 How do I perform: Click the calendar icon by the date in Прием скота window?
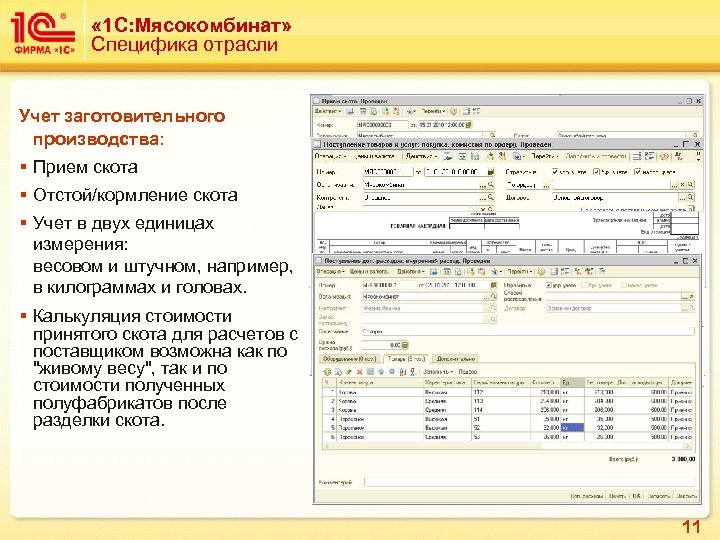click(469, 124)
